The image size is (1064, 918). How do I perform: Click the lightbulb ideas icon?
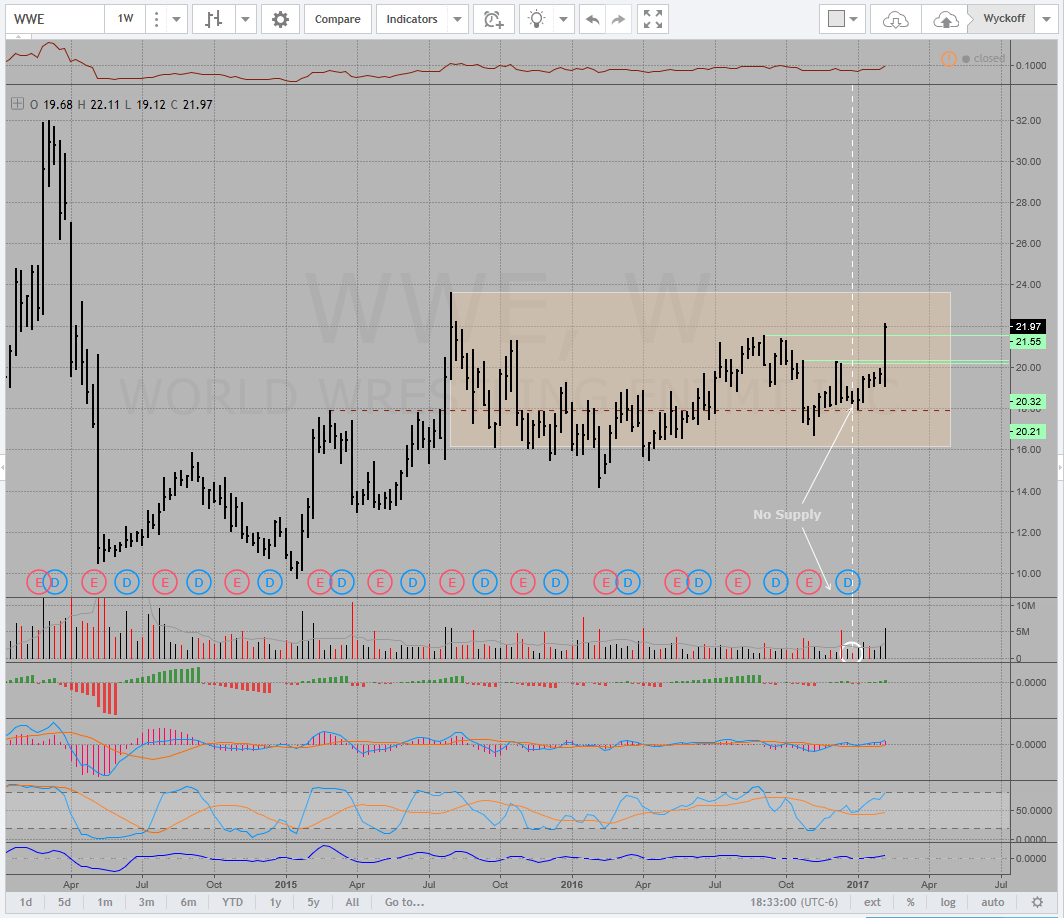tap(538, 19)
